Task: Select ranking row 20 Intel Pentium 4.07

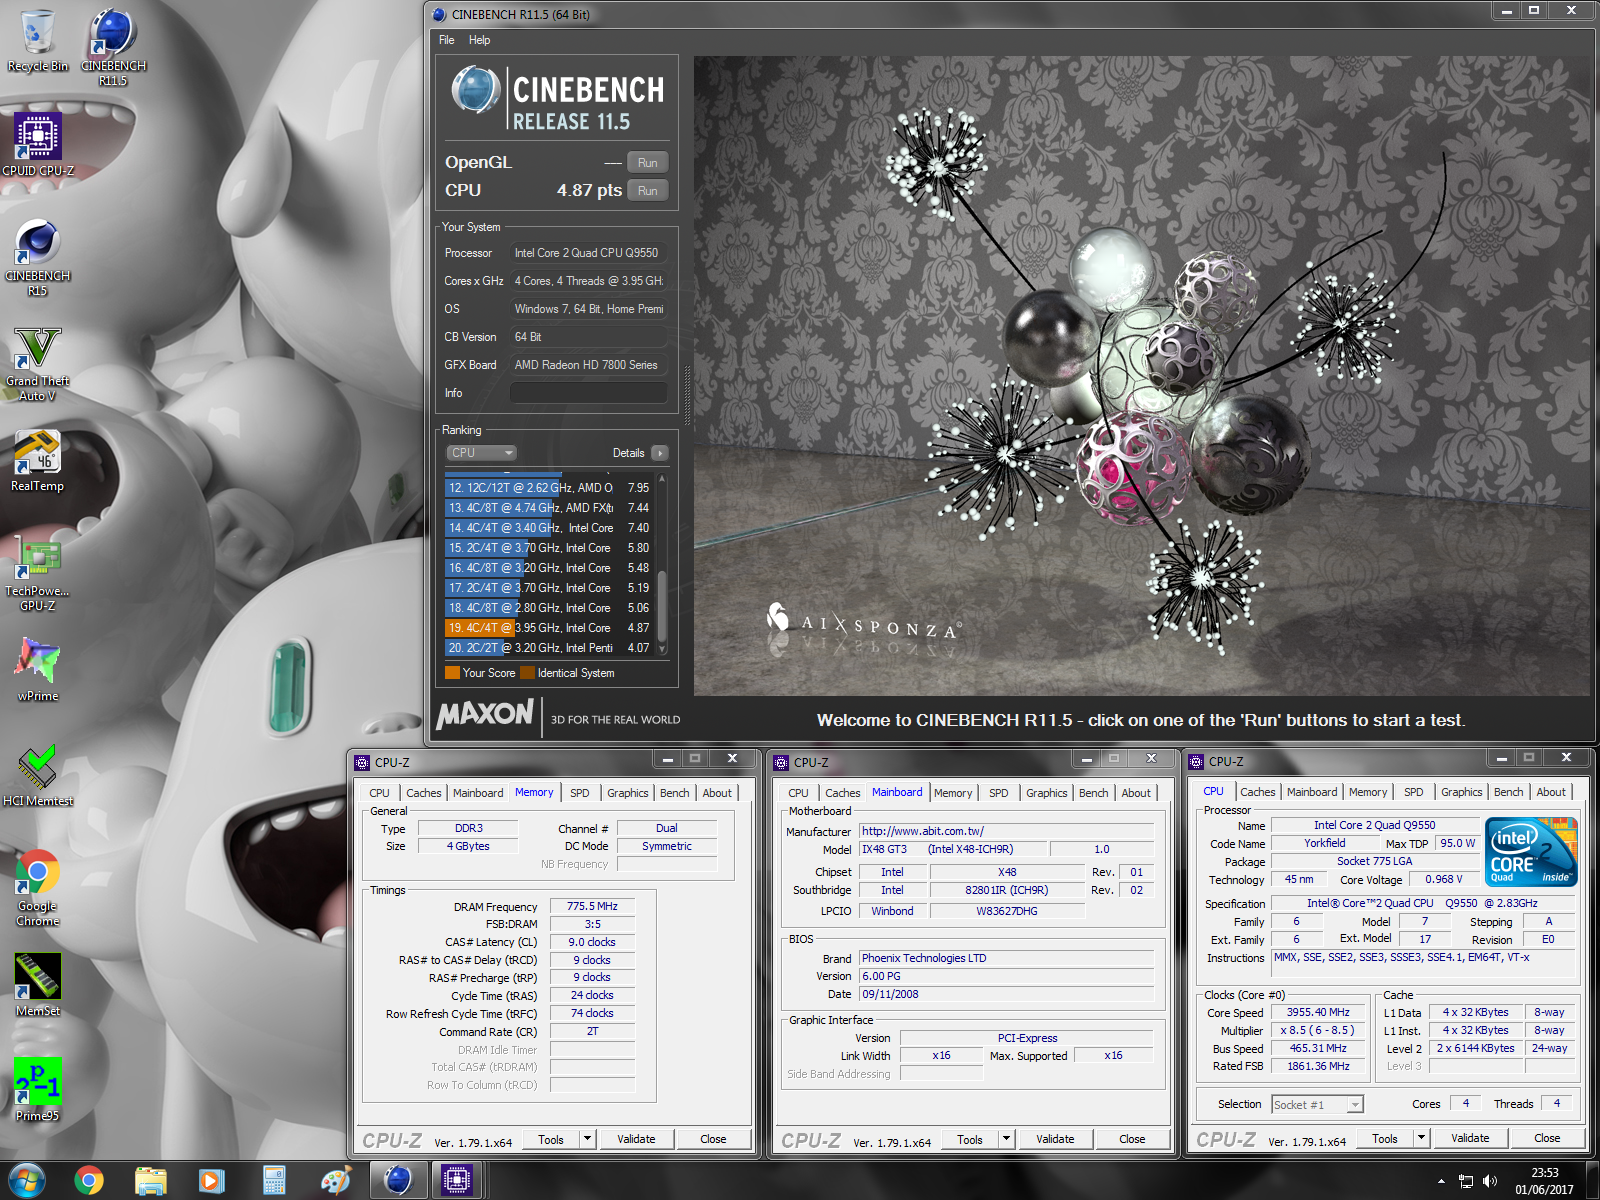Action: 549,648
